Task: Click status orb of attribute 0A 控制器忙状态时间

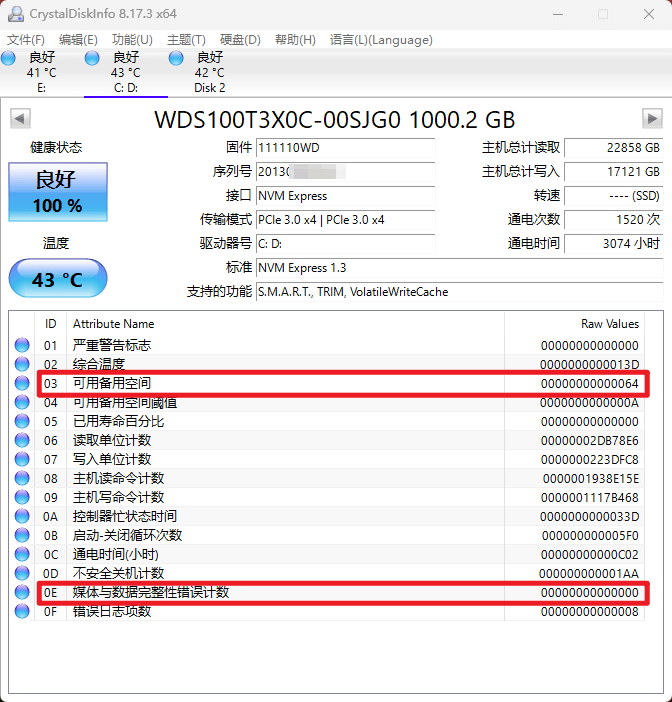Action: pos(22,516)
